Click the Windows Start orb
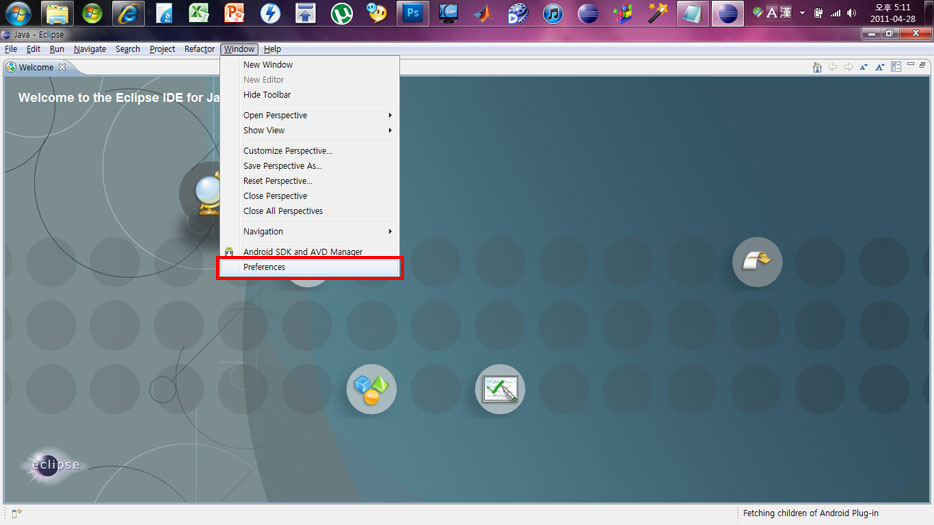This screenshot has width=934, height=525. coord(18,14)
